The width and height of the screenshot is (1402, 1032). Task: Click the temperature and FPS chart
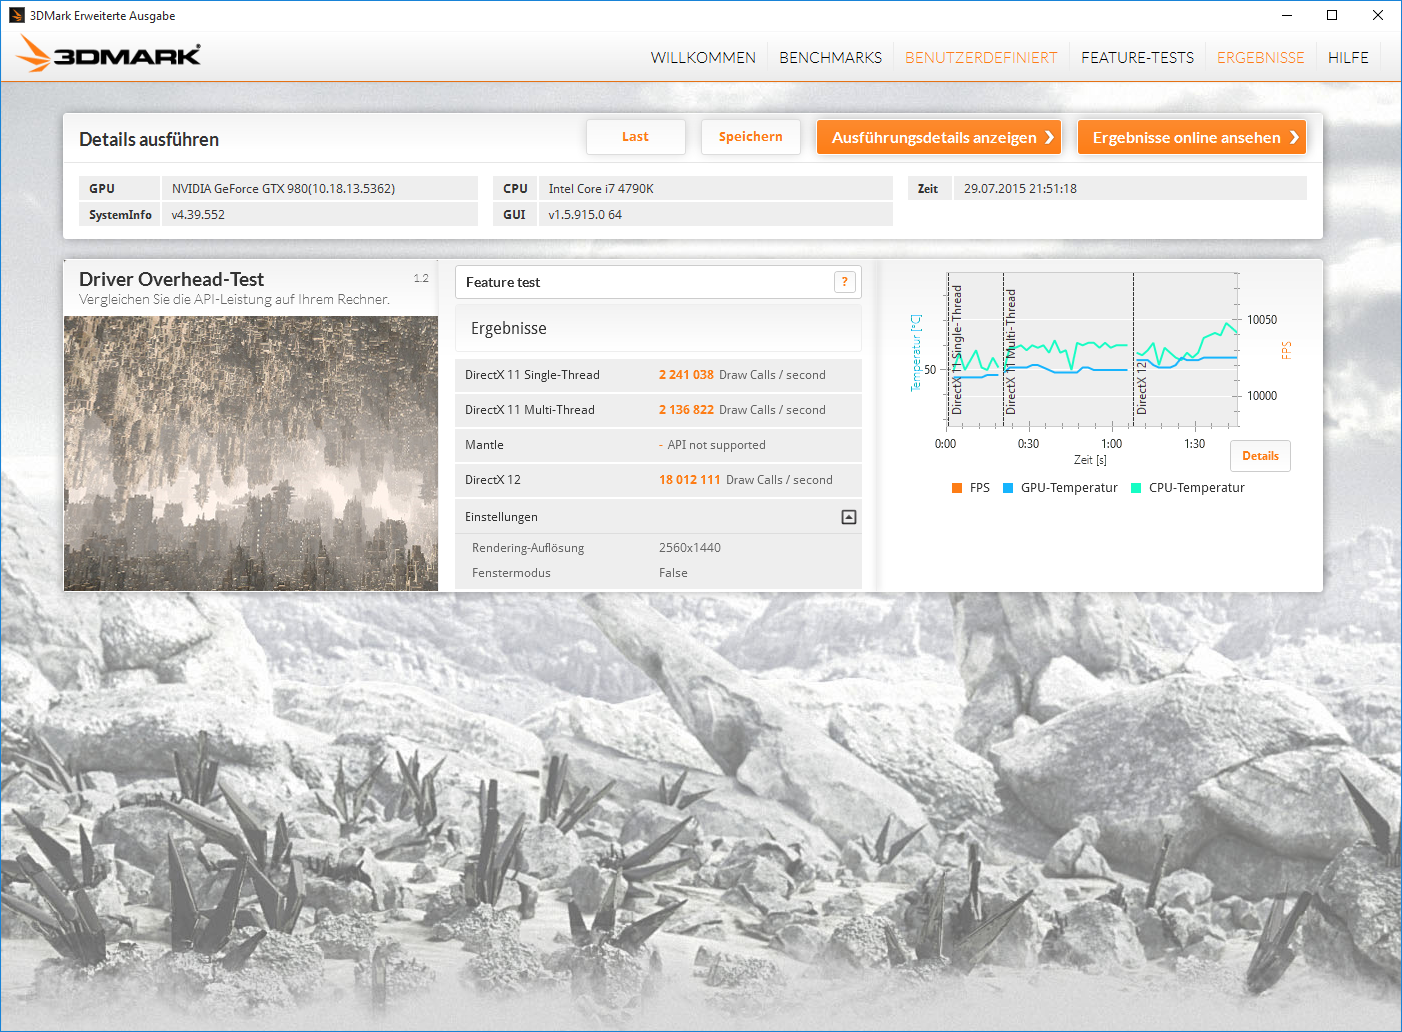pyautogui.click(x=1092, y=349)
